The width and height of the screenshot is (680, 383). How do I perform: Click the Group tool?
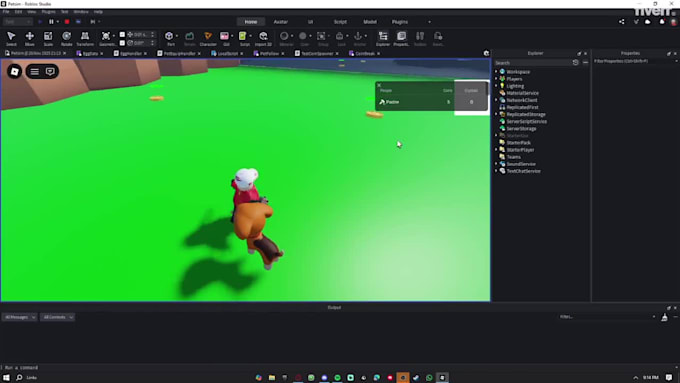coord(323,38)
